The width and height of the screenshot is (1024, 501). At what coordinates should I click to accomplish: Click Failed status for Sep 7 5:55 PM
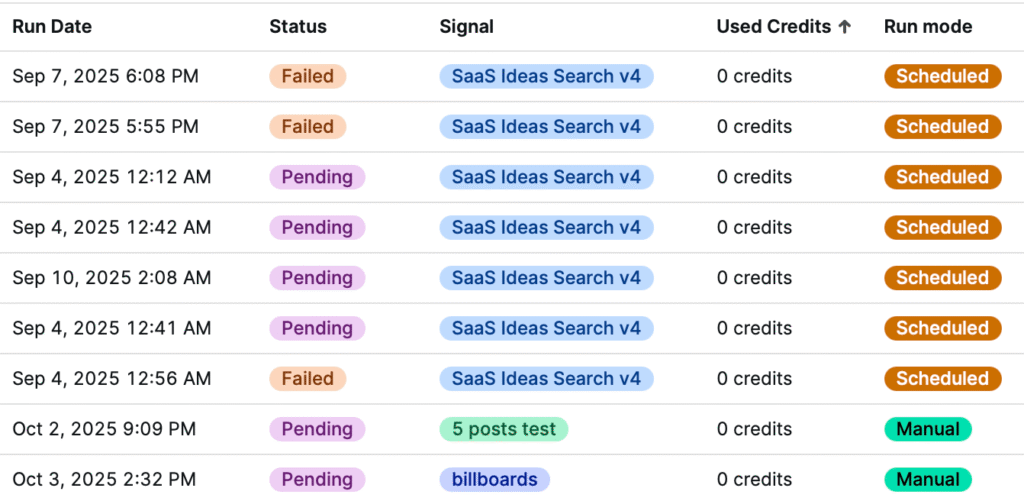tap(308, 127)
